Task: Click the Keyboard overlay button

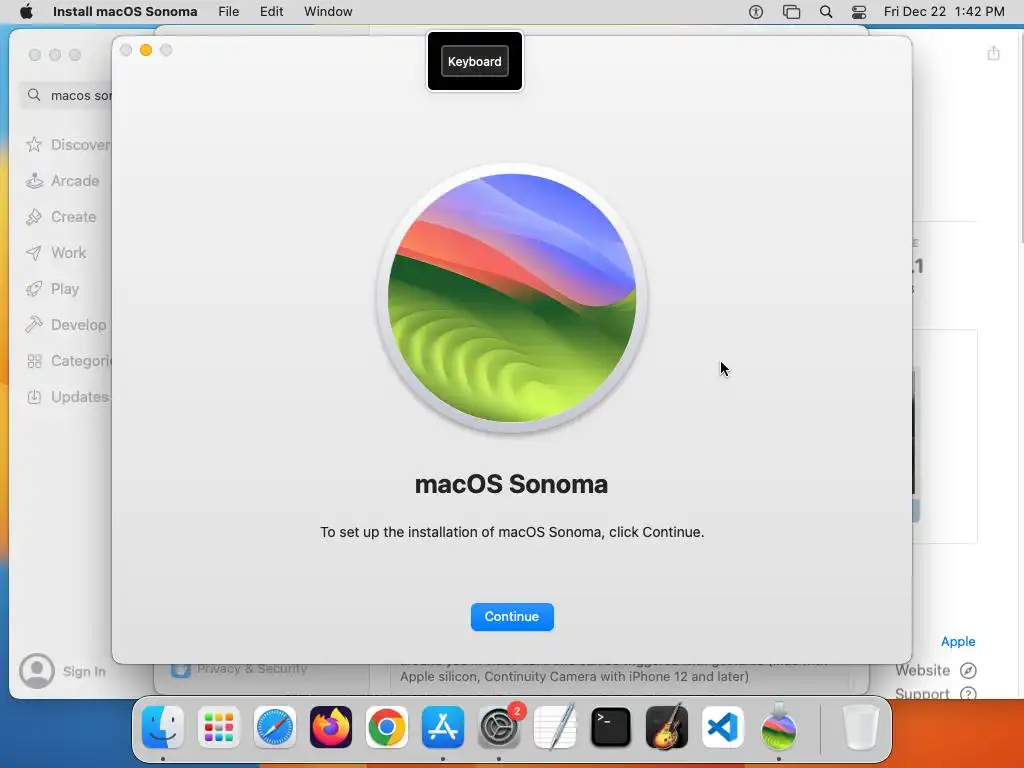Action: click(475, 61)
